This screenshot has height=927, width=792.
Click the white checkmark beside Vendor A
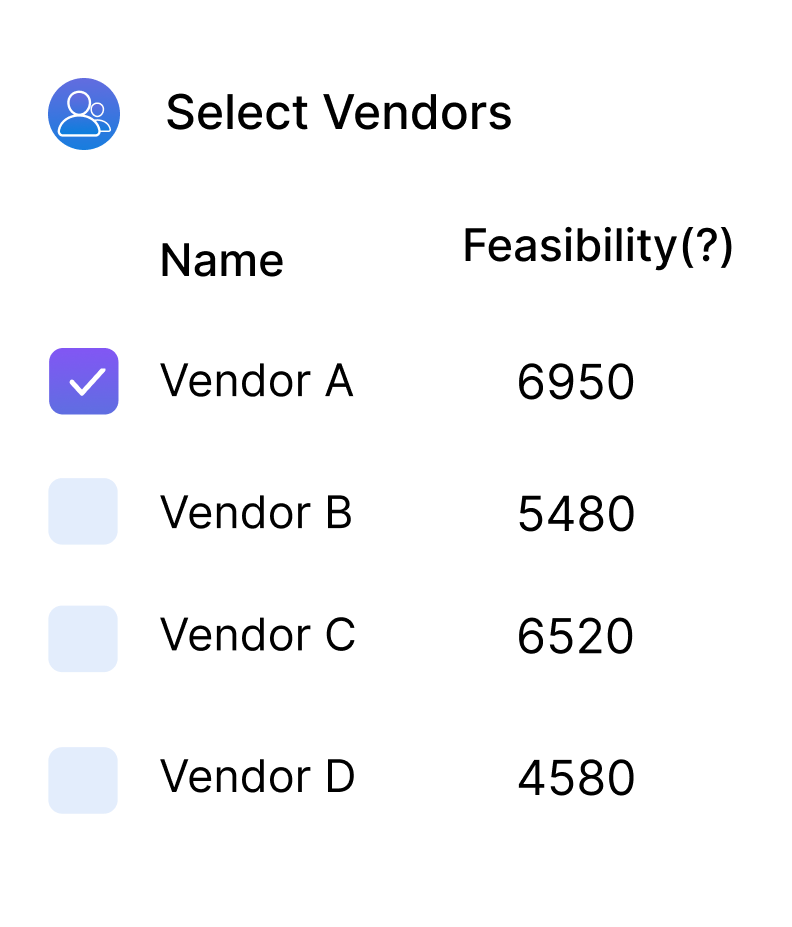pos(84,381)
